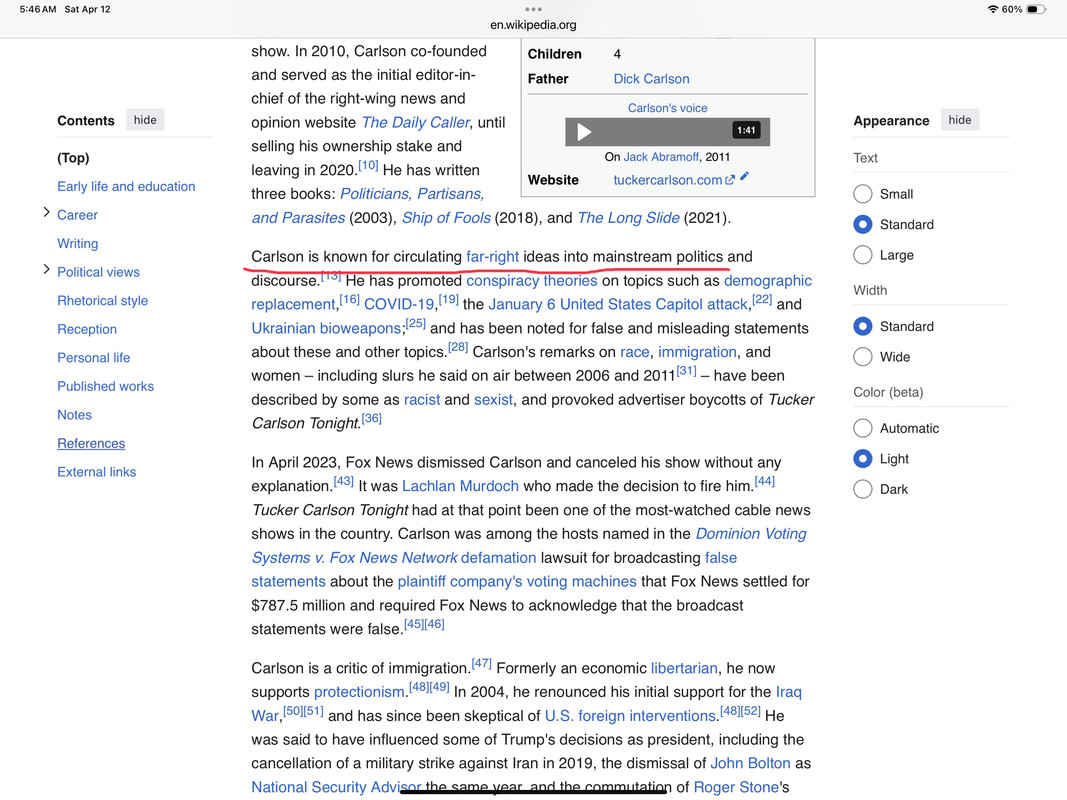The width and height of the screenshot is (1067, 800).
Task: Open plaintiff company's voting machines link
Action: 516,582
